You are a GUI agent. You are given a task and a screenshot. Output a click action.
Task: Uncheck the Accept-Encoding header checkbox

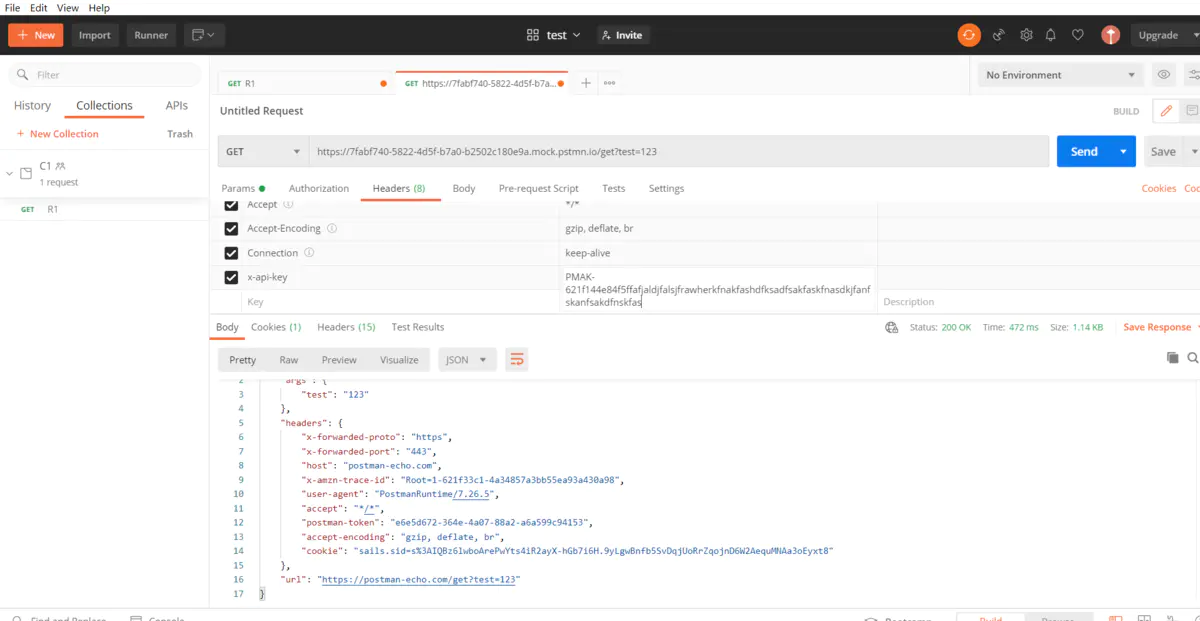point(231,229)
